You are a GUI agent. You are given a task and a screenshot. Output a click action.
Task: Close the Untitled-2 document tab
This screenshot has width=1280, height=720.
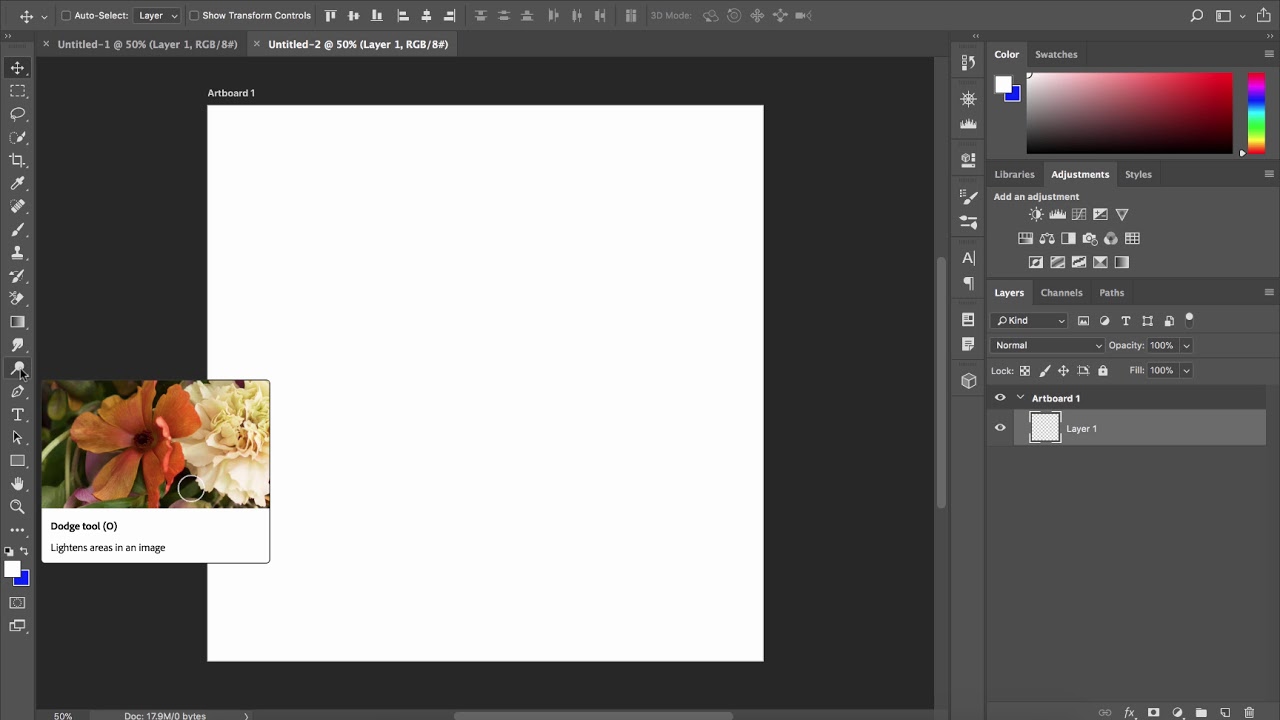pyautogui.click(x=257, y=44)
